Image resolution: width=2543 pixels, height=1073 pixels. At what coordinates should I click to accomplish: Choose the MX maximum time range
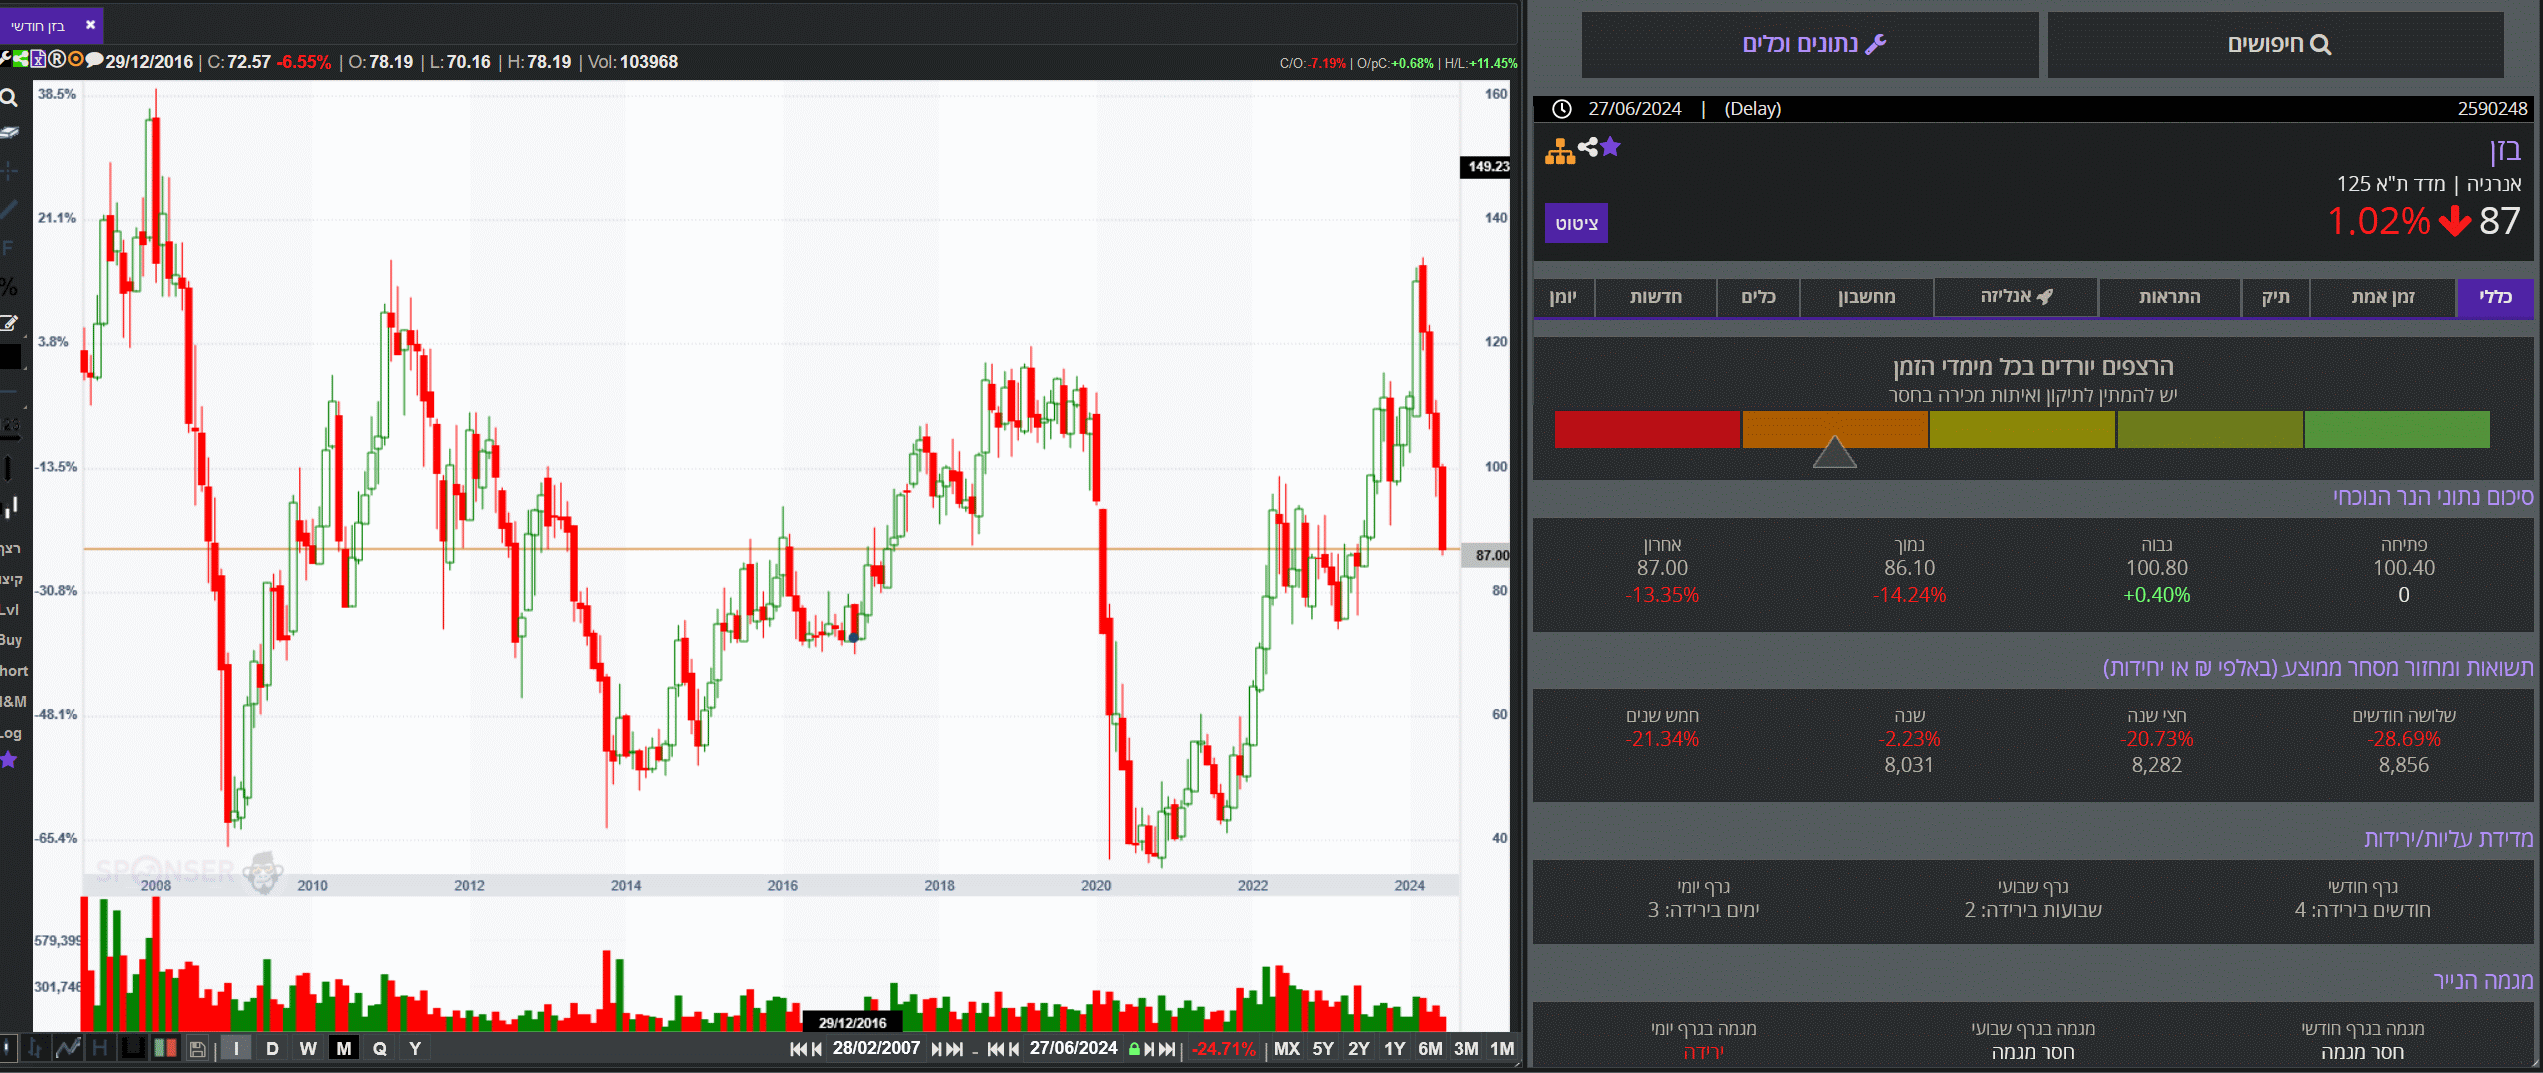tap(1286, 1048)
